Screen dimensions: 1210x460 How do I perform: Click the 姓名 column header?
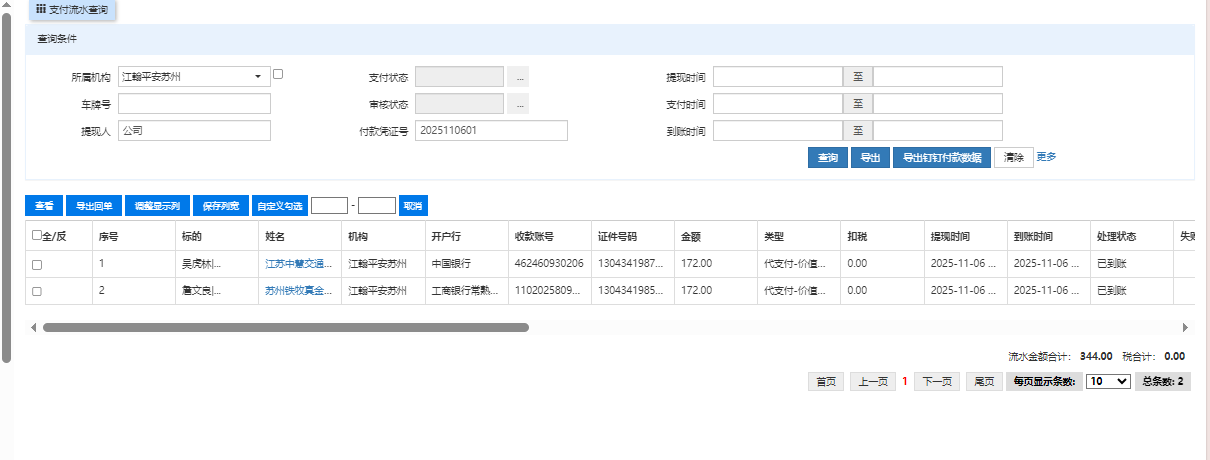point(299,237)
